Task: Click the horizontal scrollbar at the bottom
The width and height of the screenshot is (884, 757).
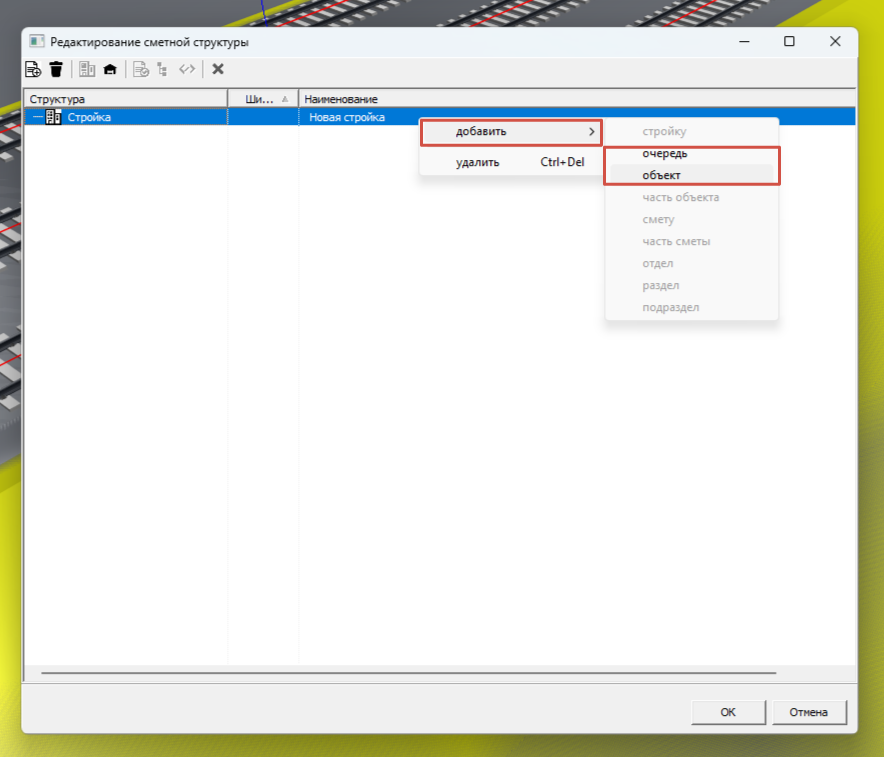Action: (408, 672)
